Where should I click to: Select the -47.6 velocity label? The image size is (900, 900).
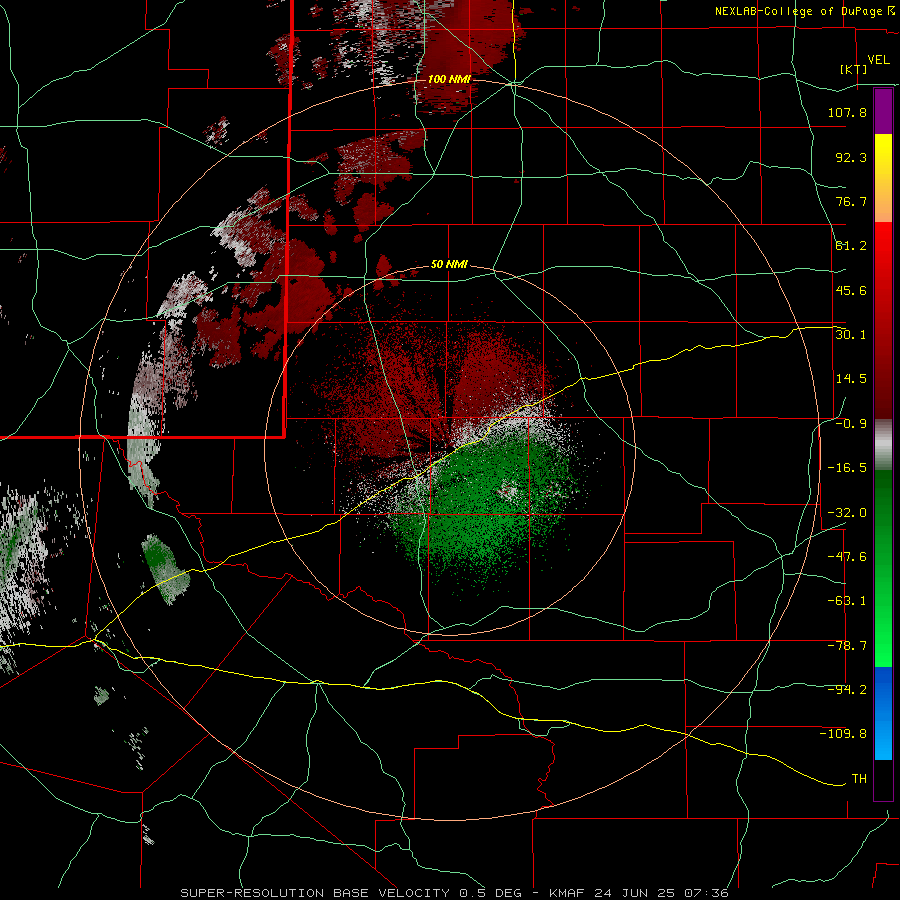coord(847,556)
